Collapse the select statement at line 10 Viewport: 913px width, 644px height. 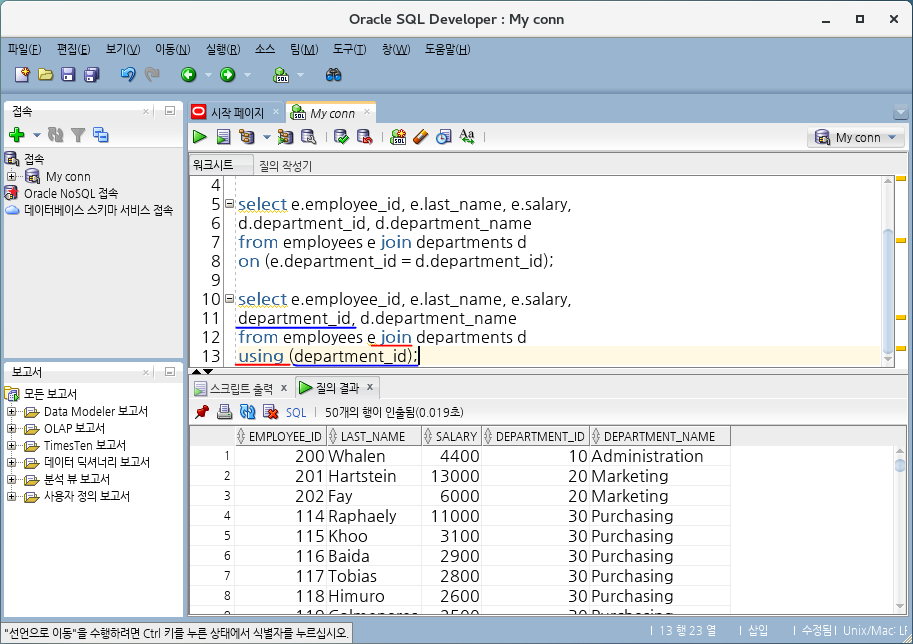(x=229, y=299)
